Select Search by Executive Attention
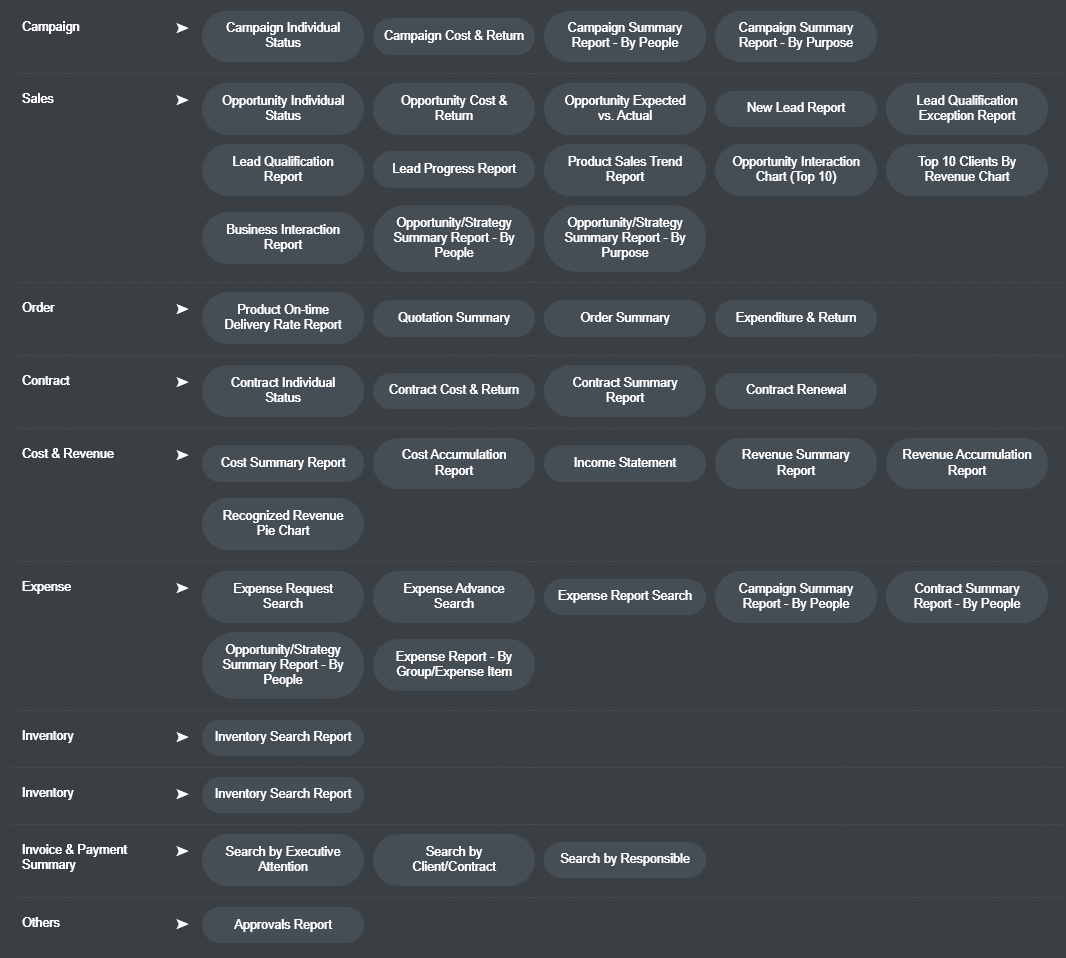The height and width of the screenshot is (958, 1066). [283, 859]
